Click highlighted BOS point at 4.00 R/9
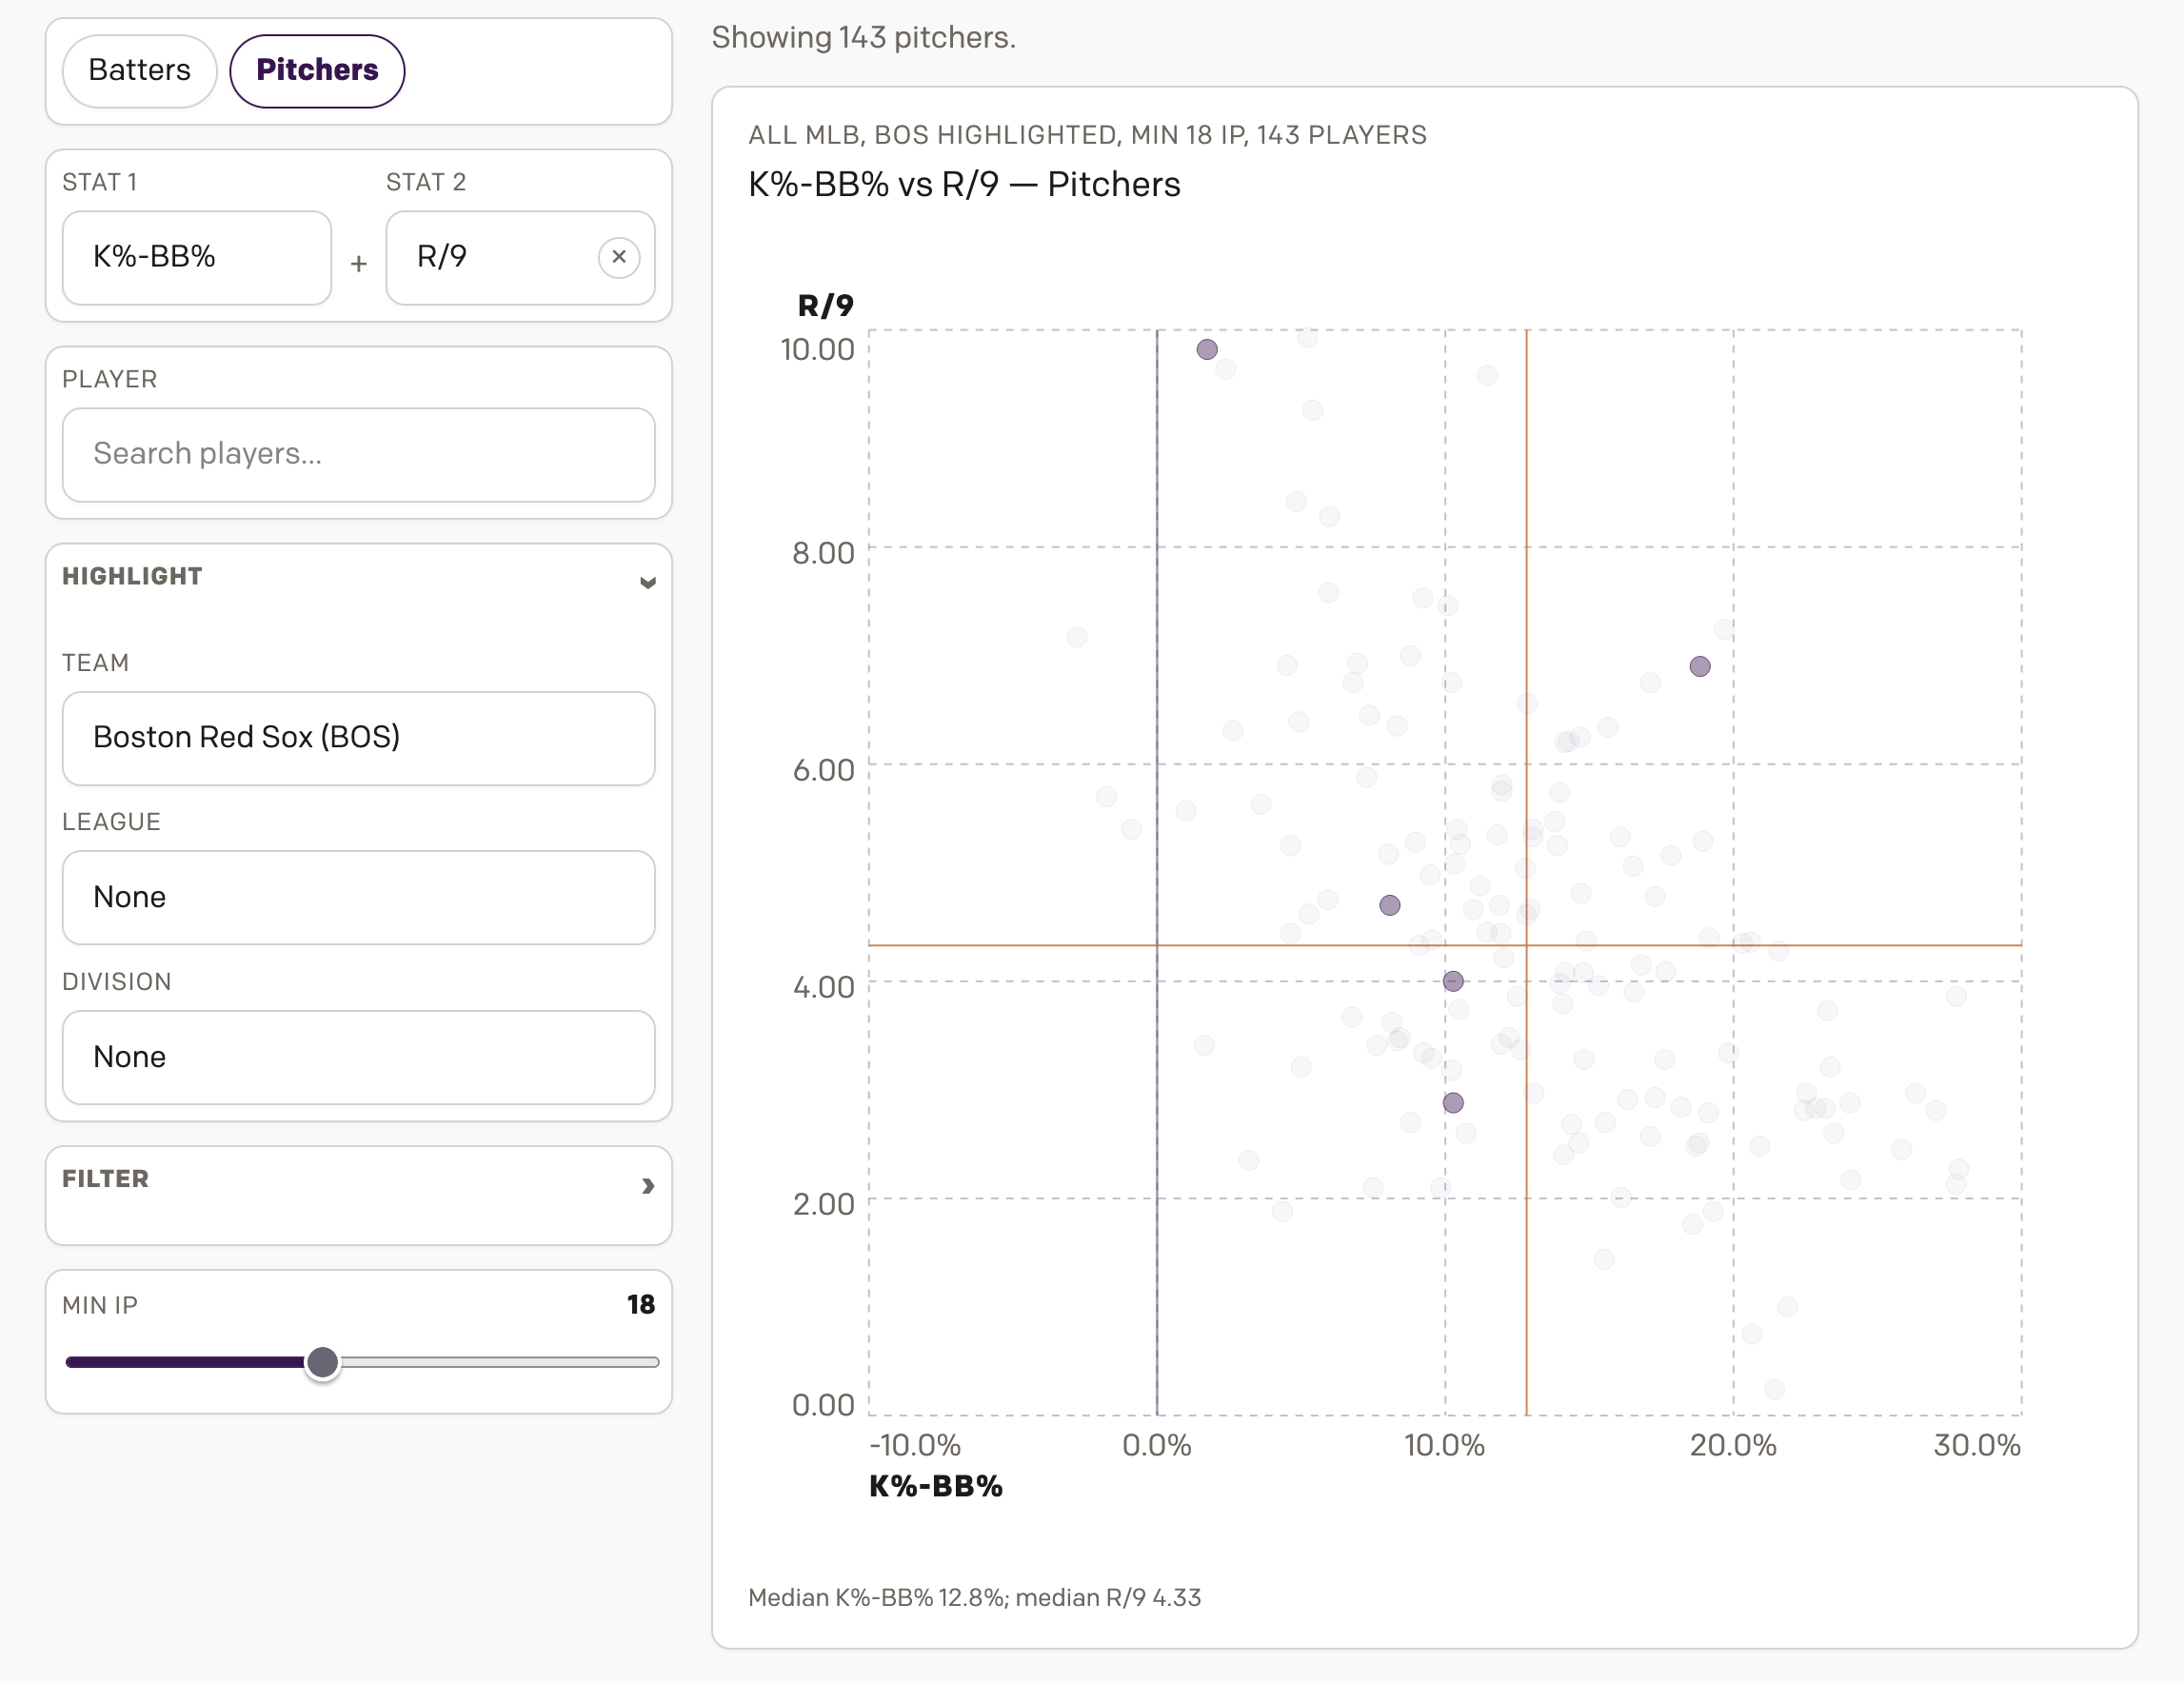Image resolution: width=2184 pixels, height=1683 pixels. (1453, 981)
